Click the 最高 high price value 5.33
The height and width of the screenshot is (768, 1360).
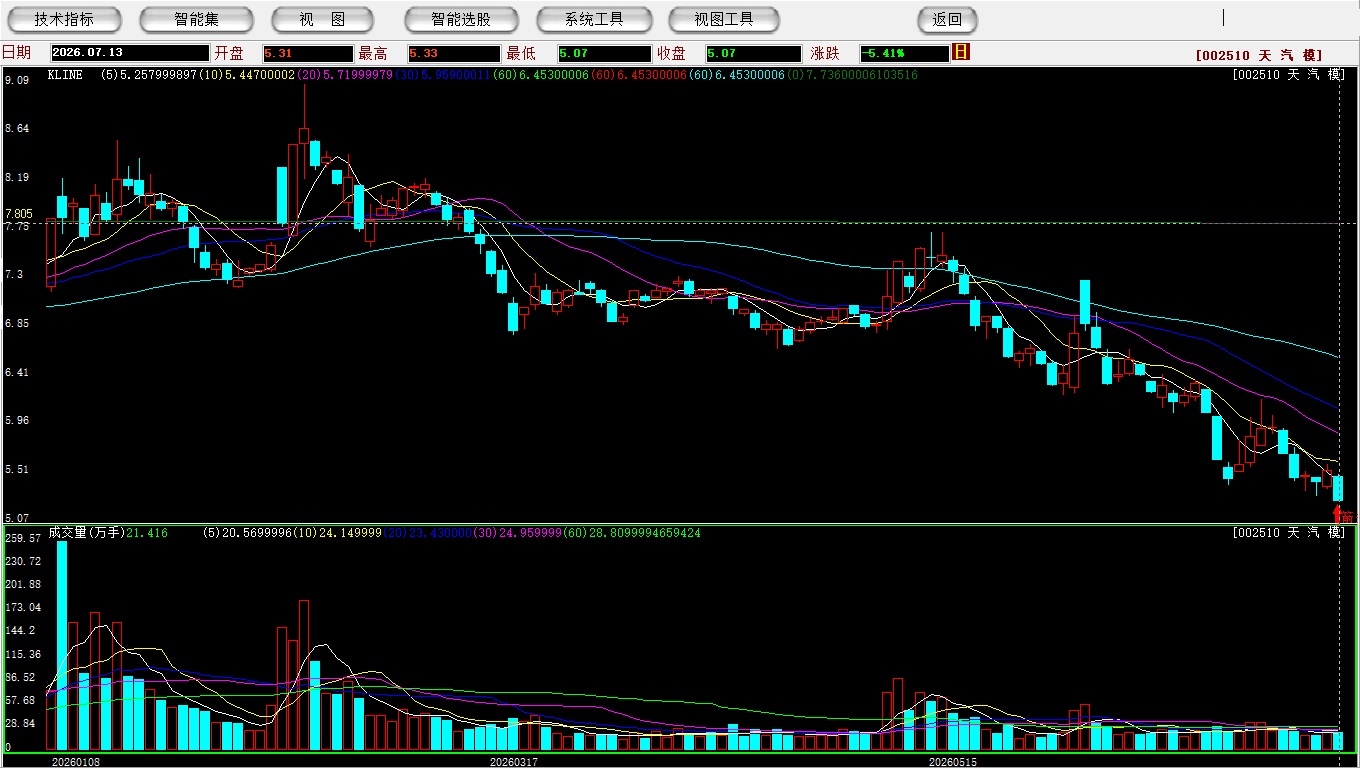tap(454, 54)
